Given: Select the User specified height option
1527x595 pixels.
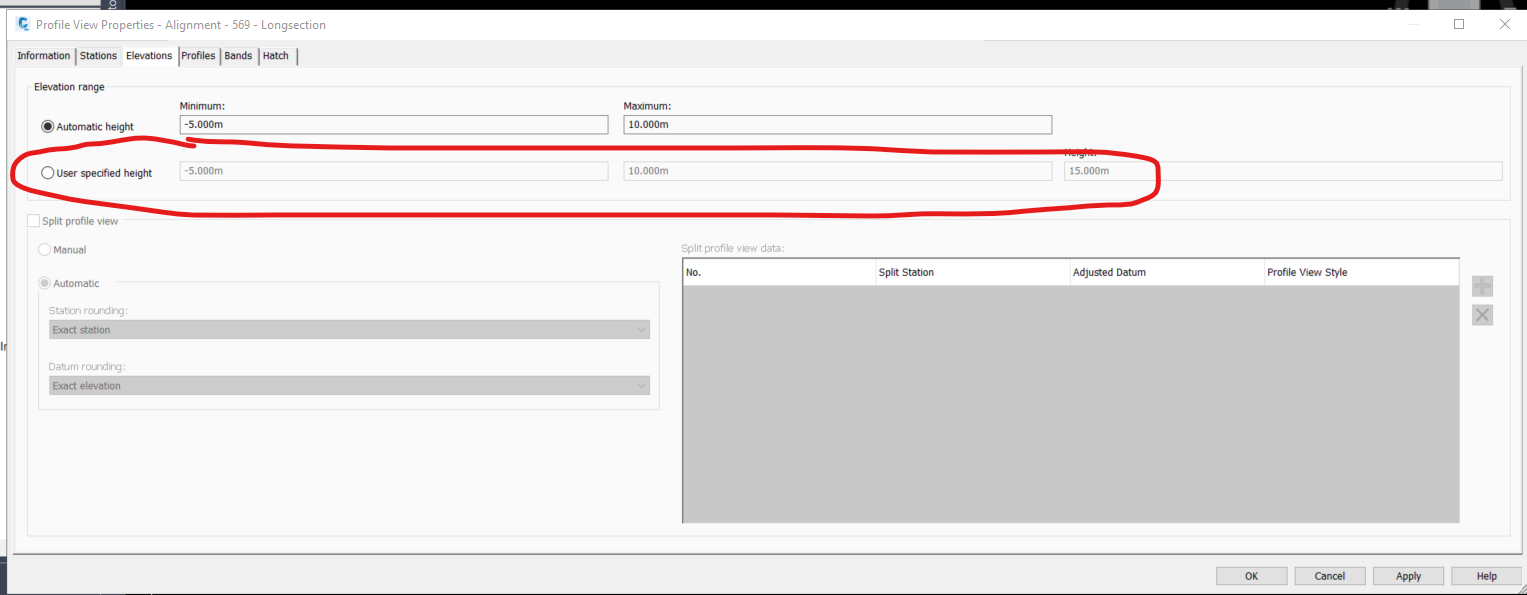Looking at the screenshot, I should pyautogui.click(x=48, y=173).
